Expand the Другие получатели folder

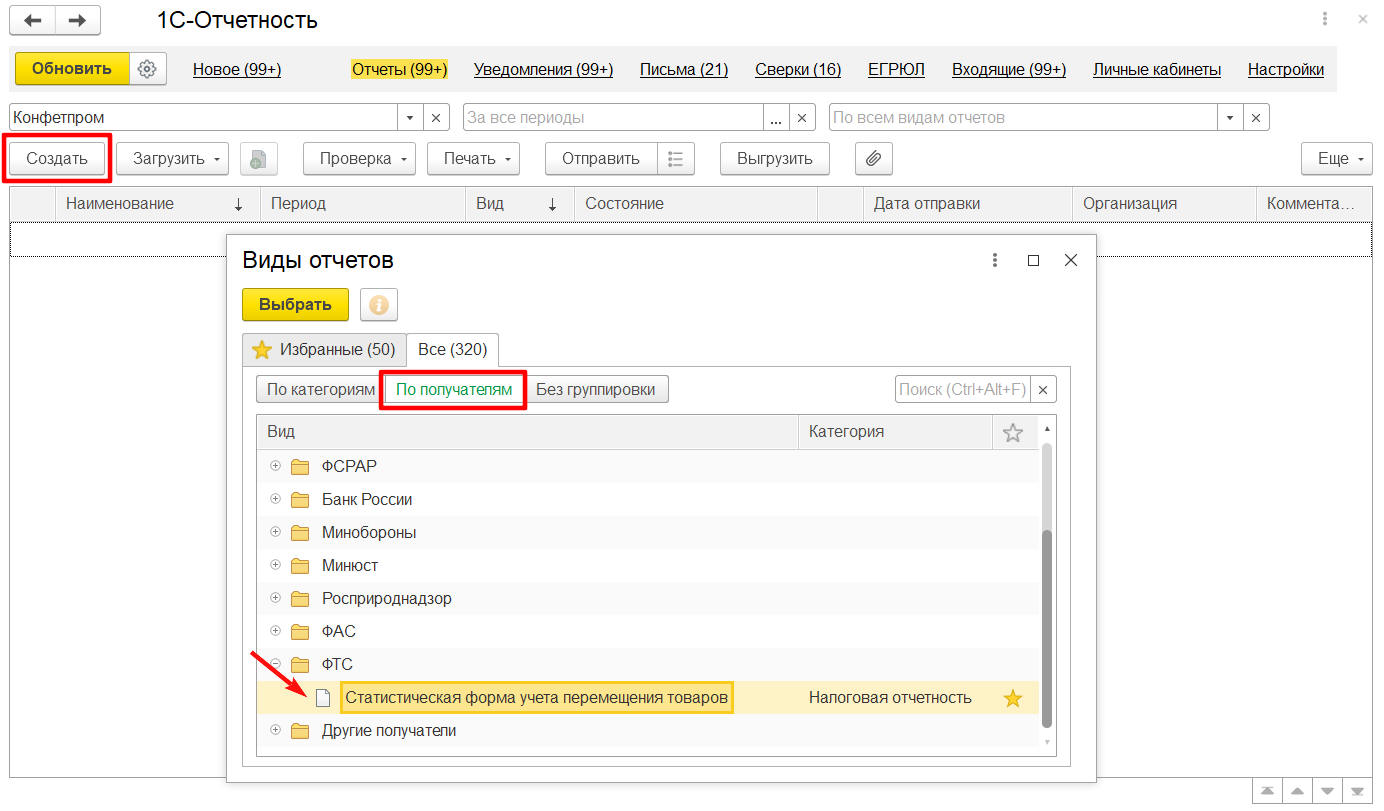[275, 730]
